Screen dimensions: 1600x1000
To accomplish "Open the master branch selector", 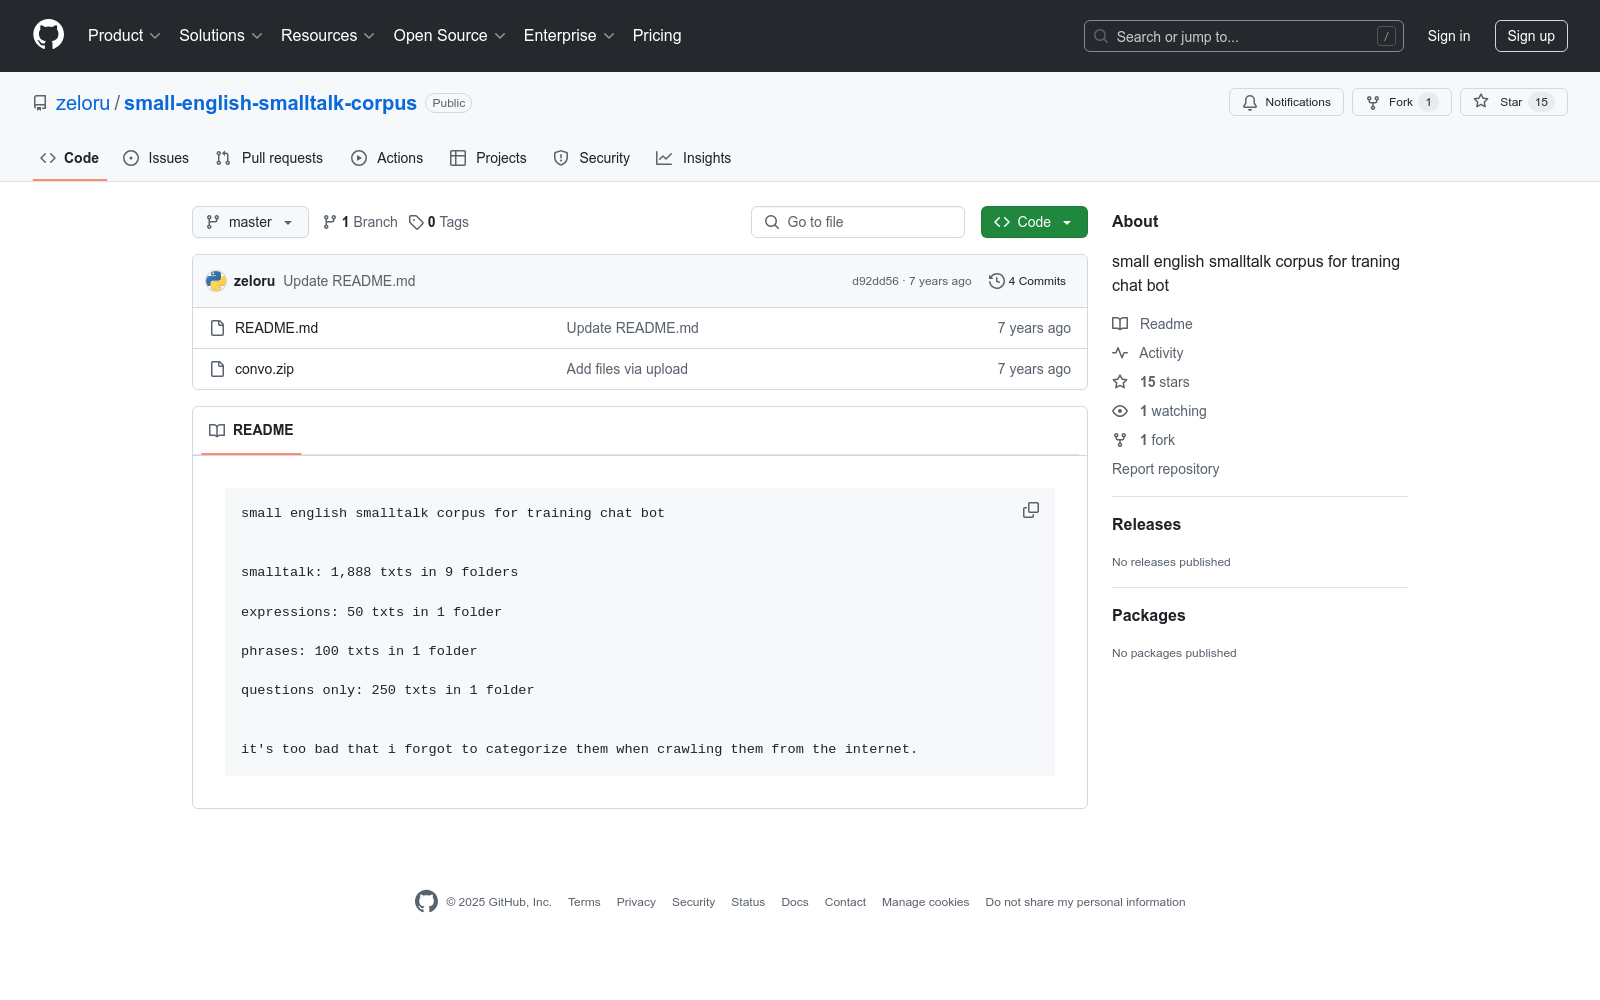I will (250, 222).
